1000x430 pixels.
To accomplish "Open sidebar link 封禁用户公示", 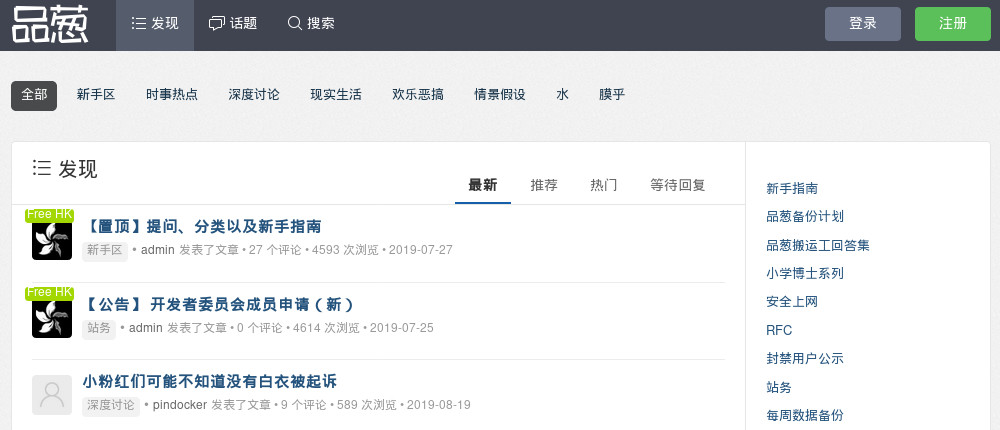I will [805, 359].
